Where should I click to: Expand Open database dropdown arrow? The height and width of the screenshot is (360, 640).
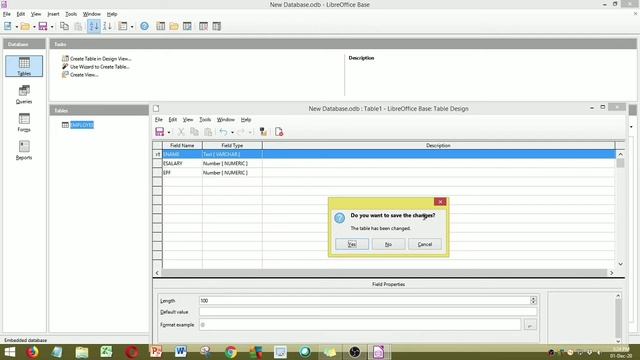click(x=34, y=27)
